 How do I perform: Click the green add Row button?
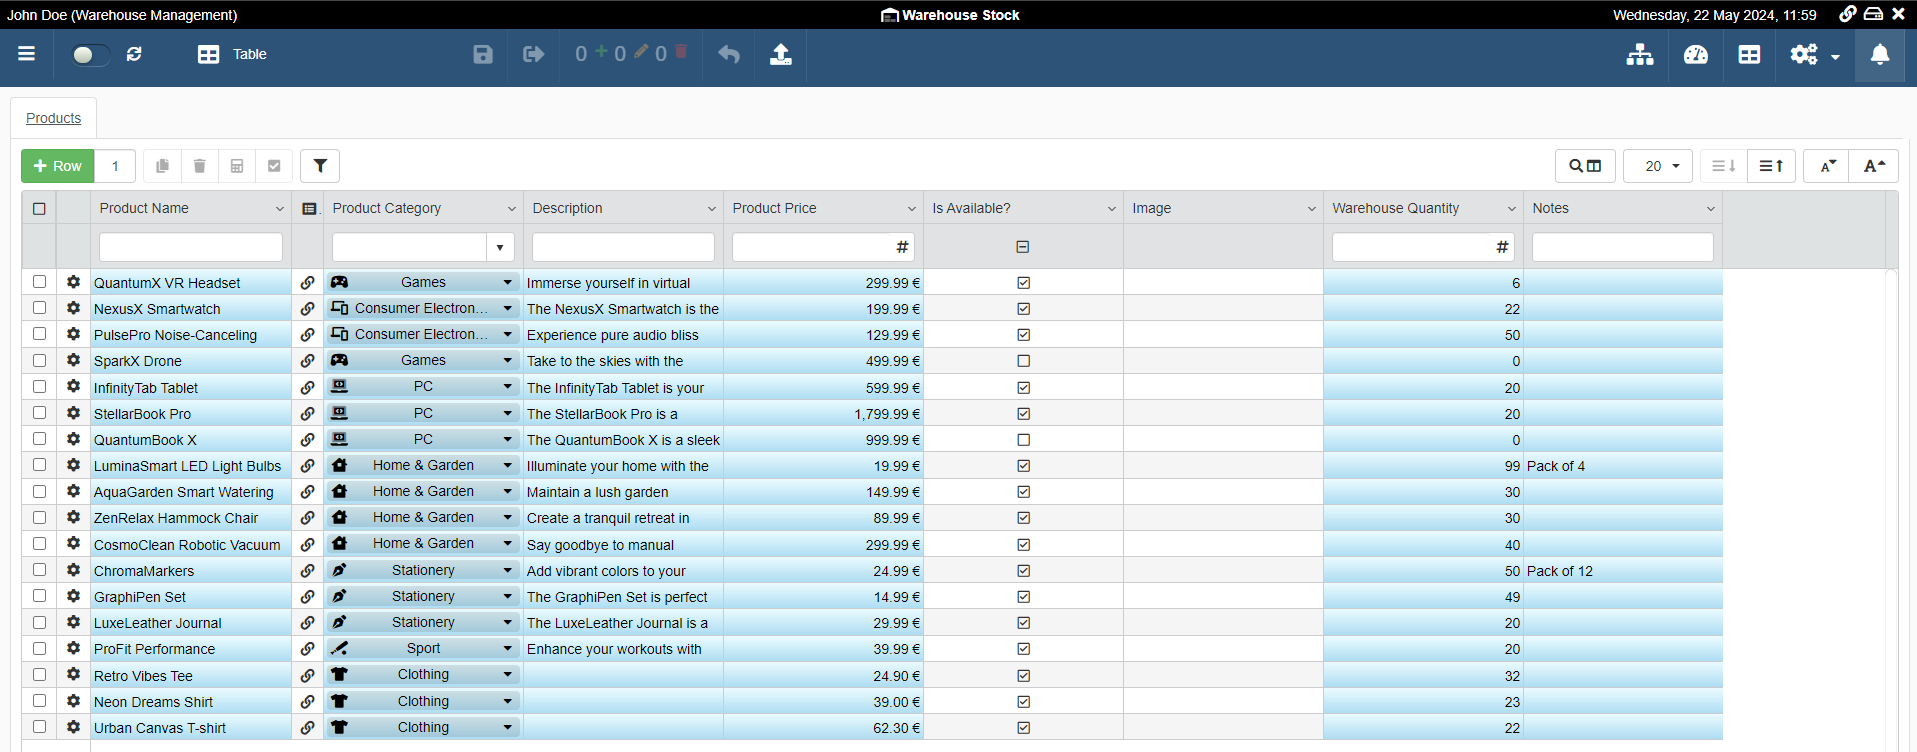tap(58, 166)
